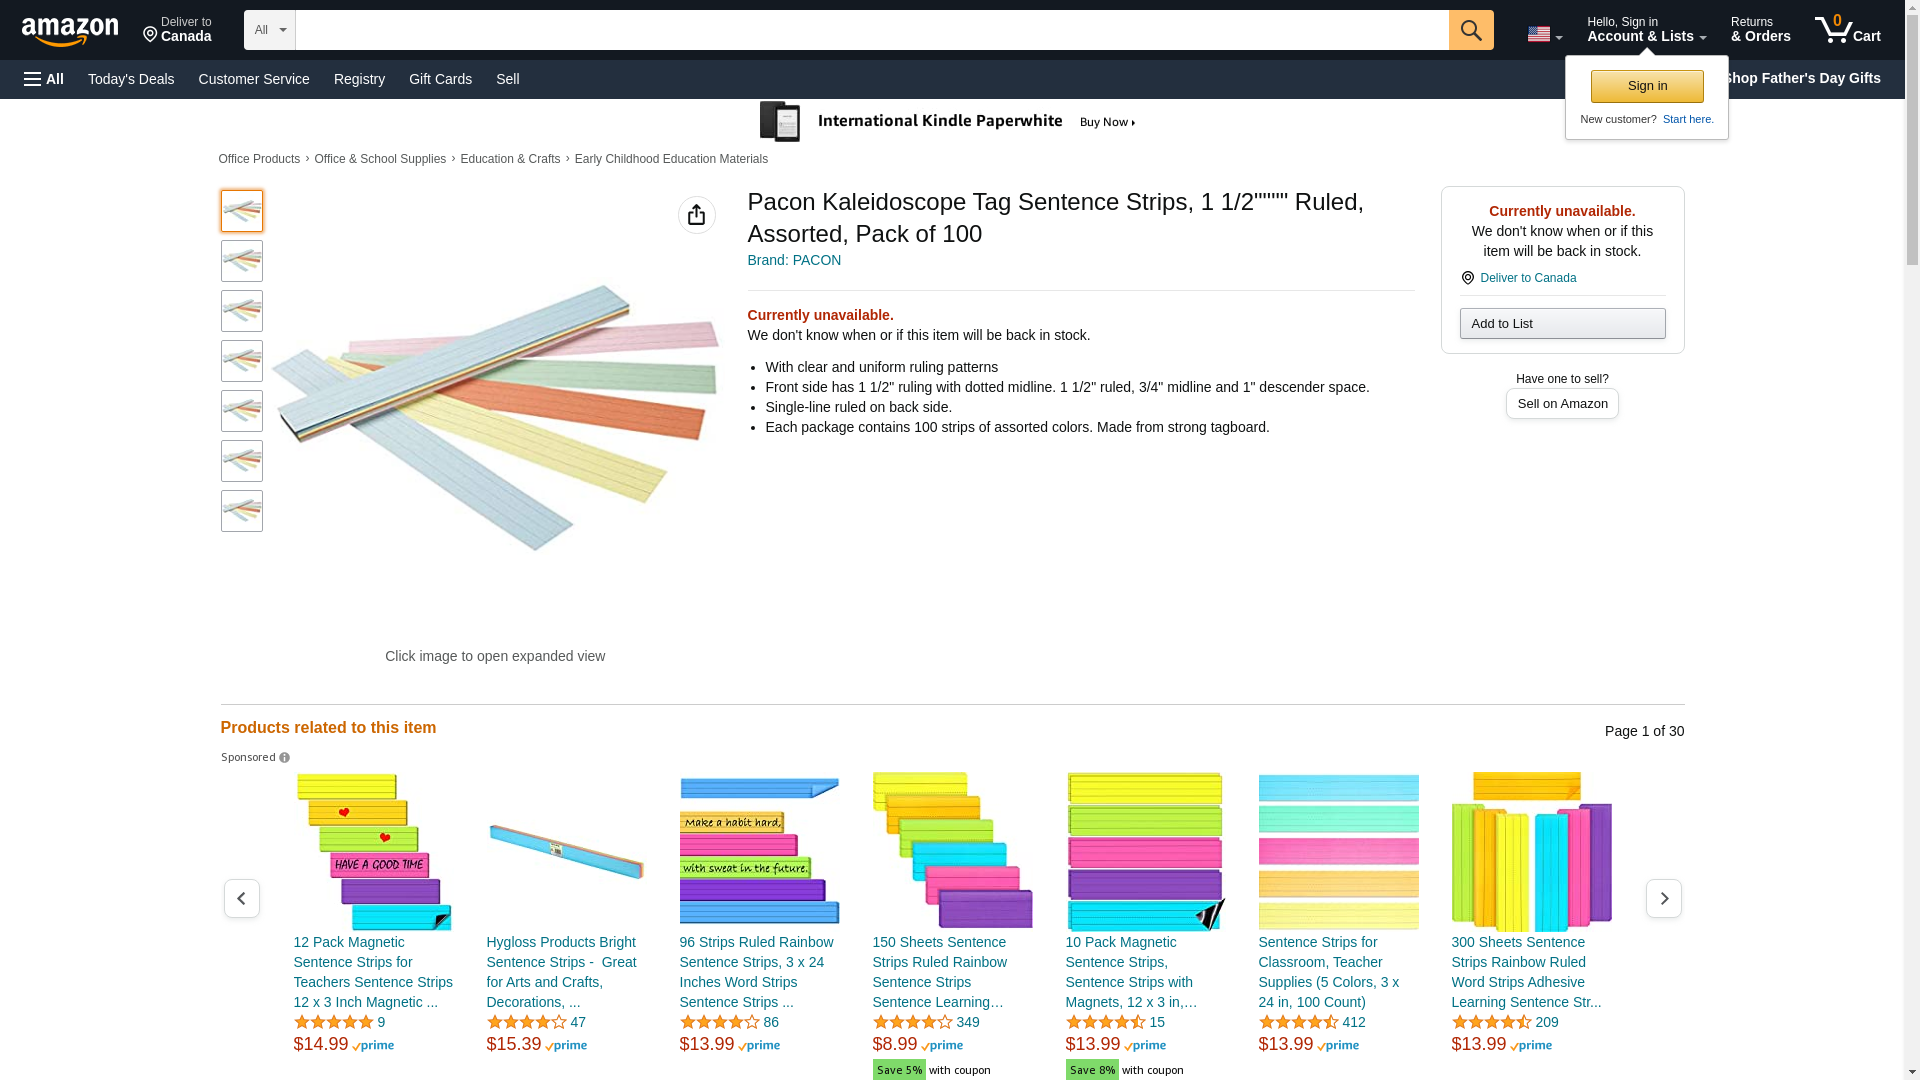The width and height of the screenshot is (1920, 1080).
Task: Click the US flag language selector
Action: click(x=1544, y=34)
